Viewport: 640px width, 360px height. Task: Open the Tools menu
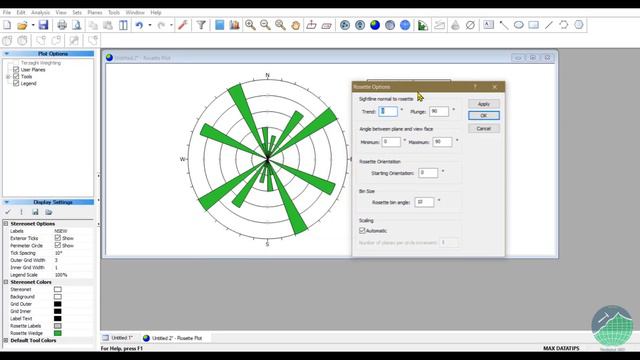click(x=114, y=13)
